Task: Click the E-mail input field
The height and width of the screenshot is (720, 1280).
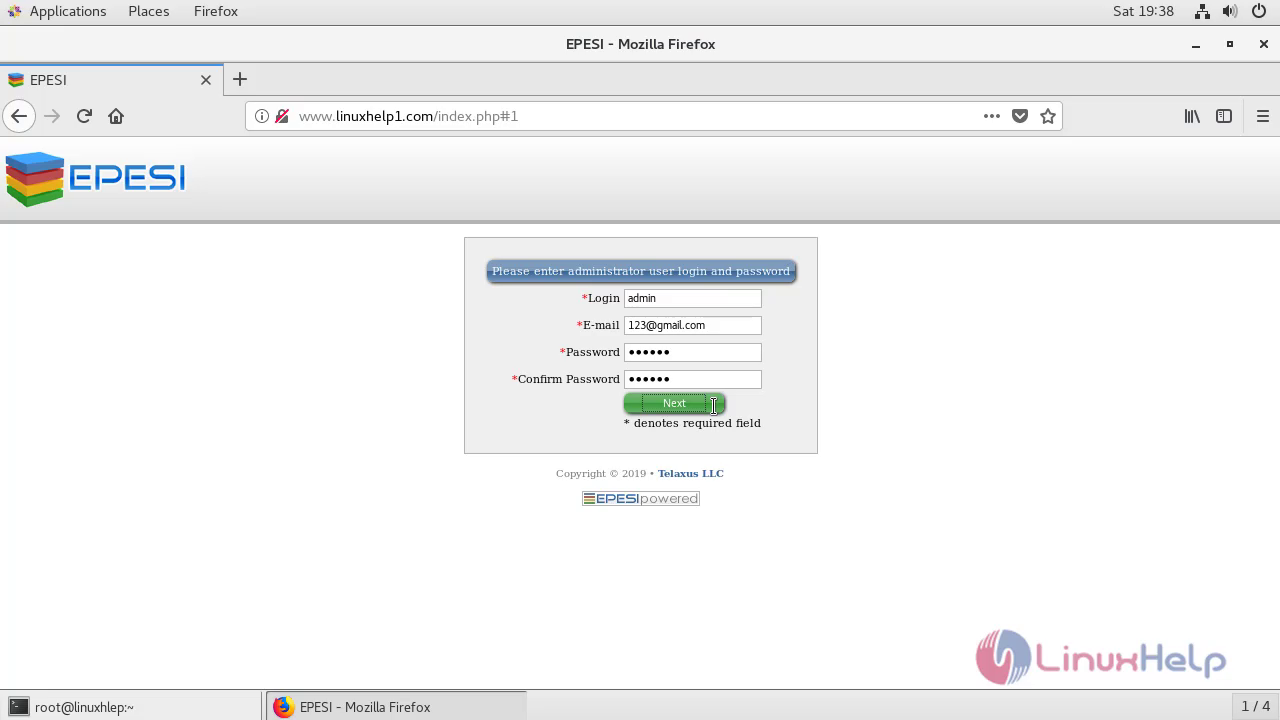Action: tap(693, 325)
